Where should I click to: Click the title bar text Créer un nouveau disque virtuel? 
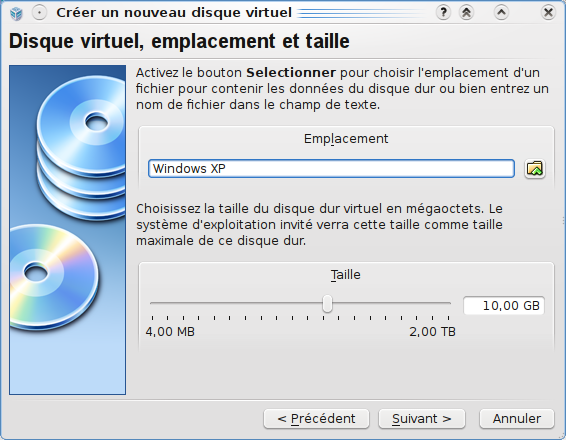click(x=174, y=13)
